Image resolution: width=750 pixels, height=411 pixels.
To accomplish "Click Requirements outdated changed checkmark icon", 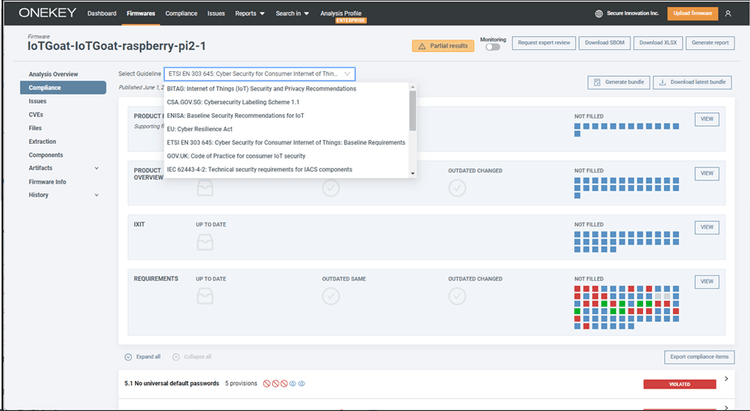I will (458, 296).
